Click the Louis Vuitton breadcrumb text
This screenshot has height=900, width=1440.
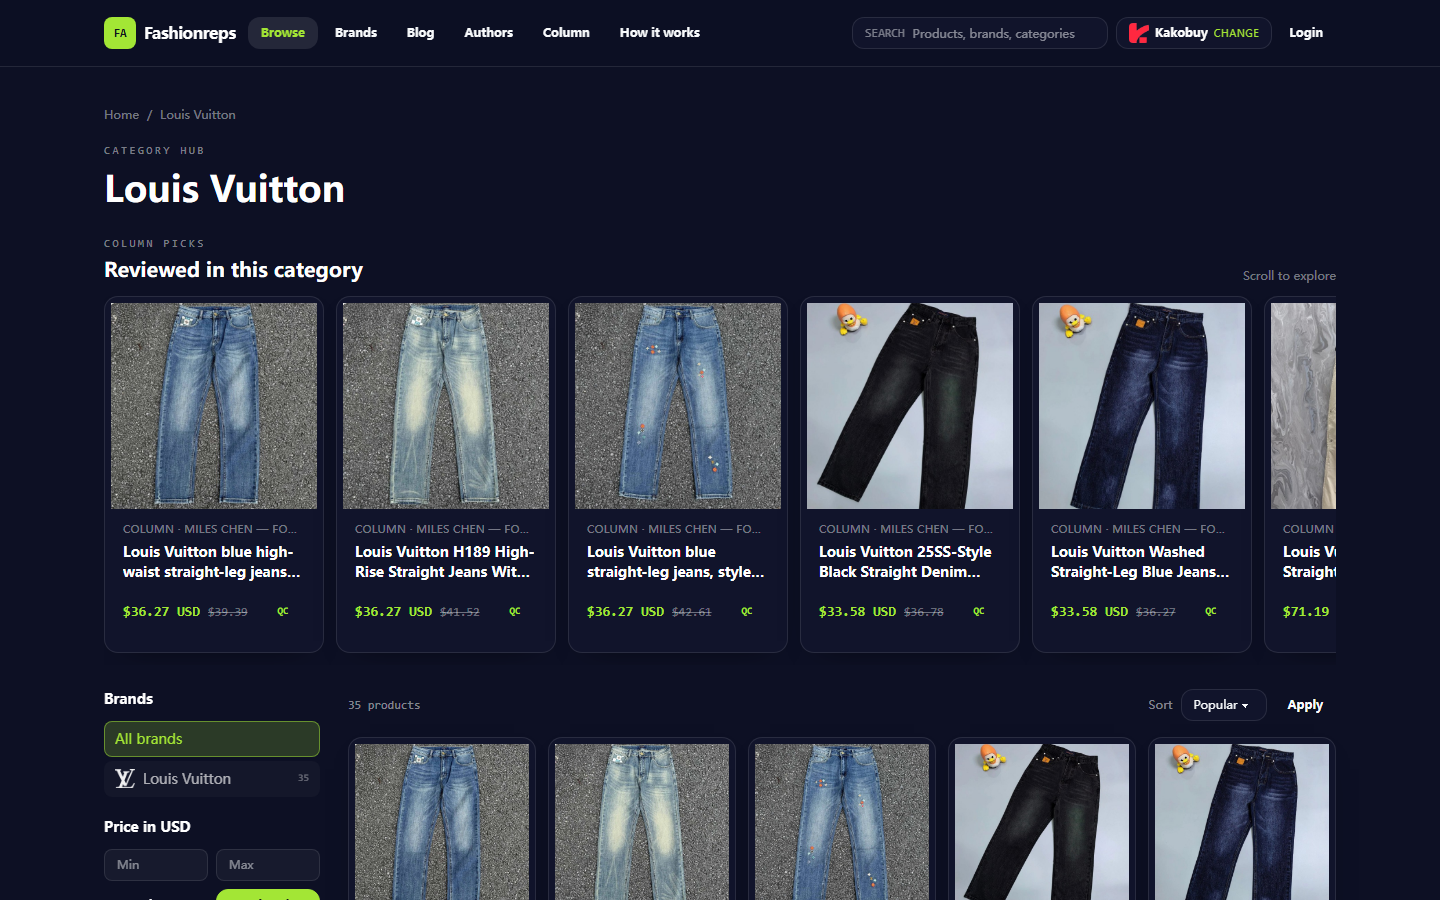[x=198, y=115]
